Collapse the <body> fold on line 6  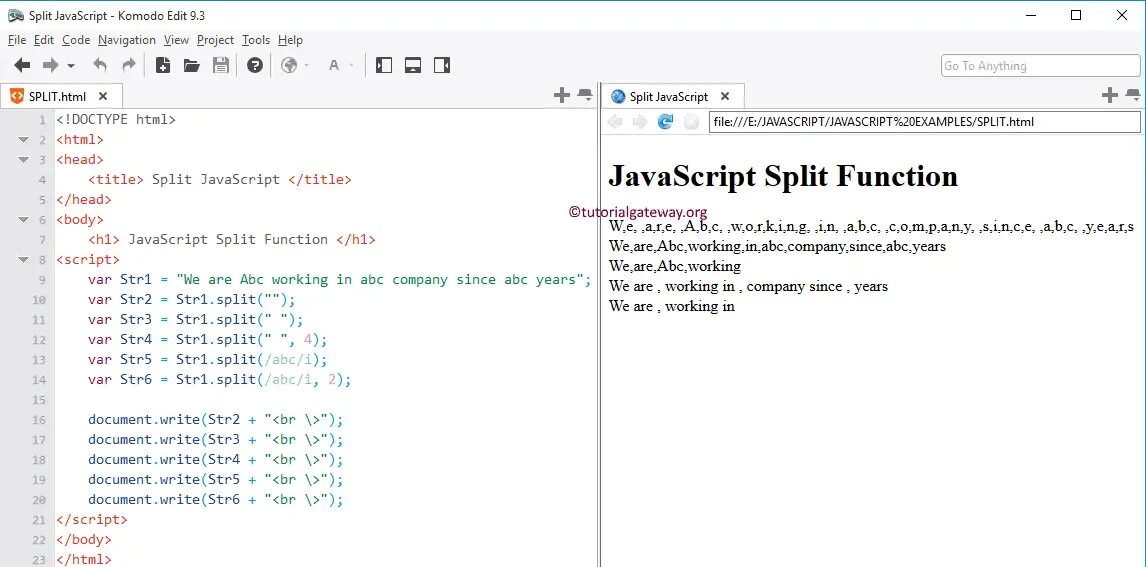[23, 219]
